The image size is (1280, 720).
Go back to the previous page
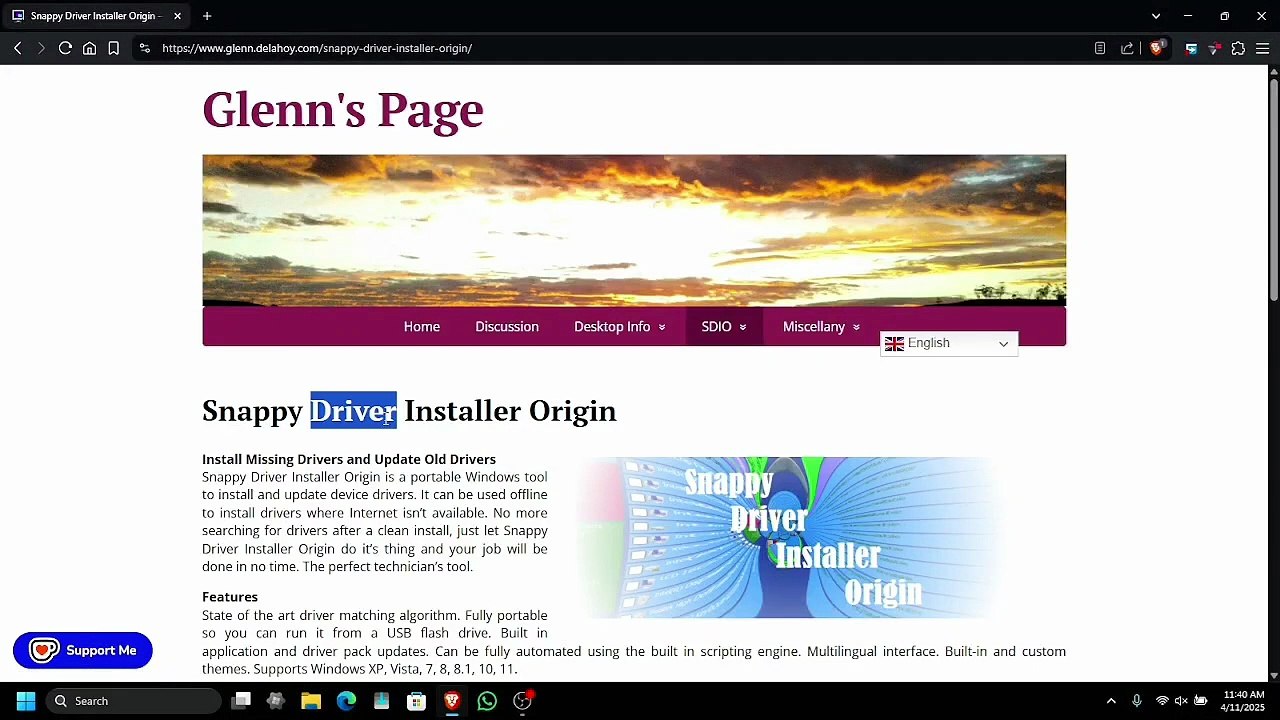click(17, 48)
